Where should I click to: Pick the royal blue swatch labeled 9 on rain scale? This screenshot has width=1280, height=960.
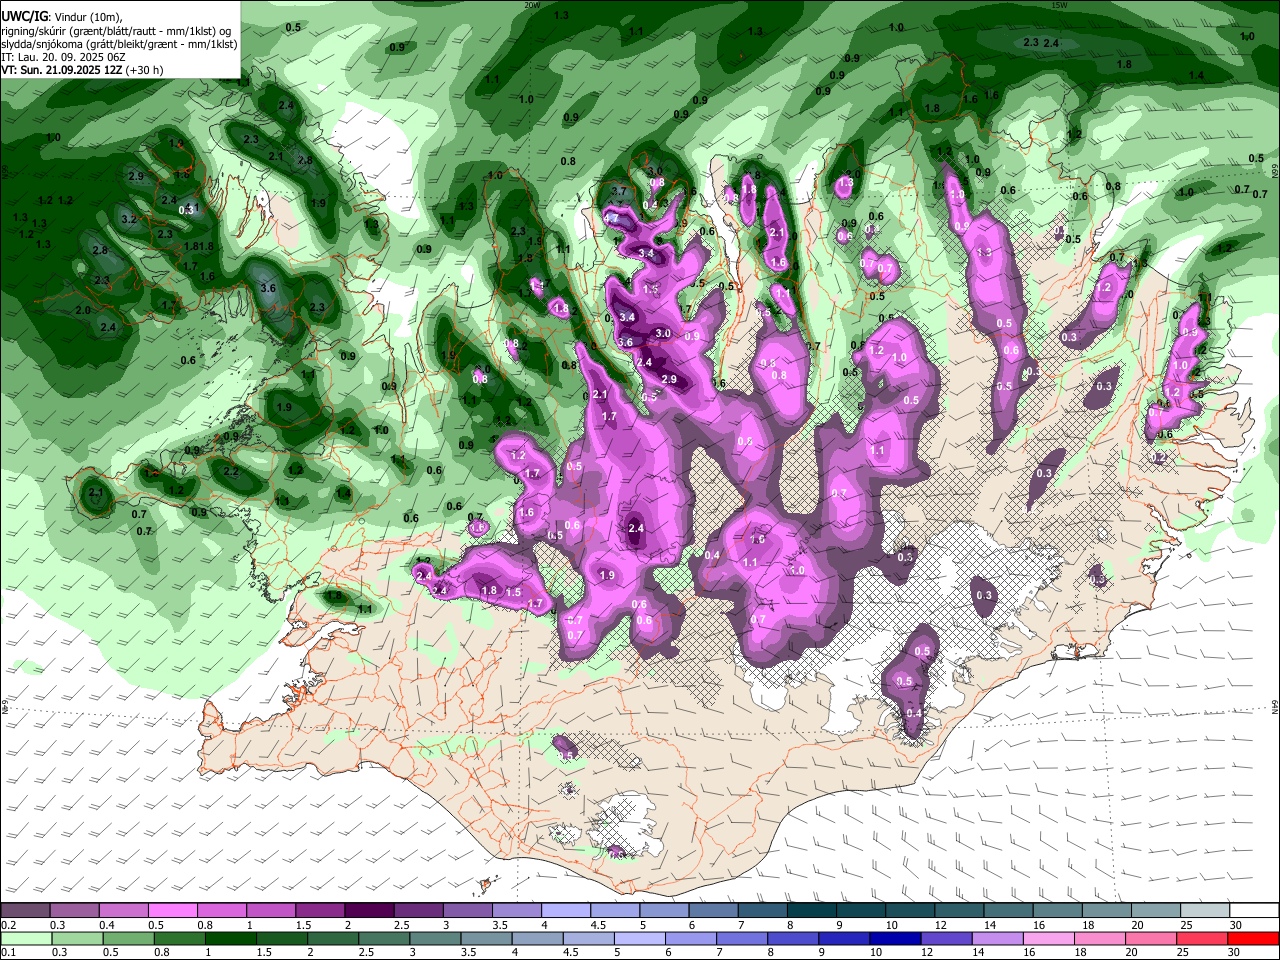pos(842,938)
